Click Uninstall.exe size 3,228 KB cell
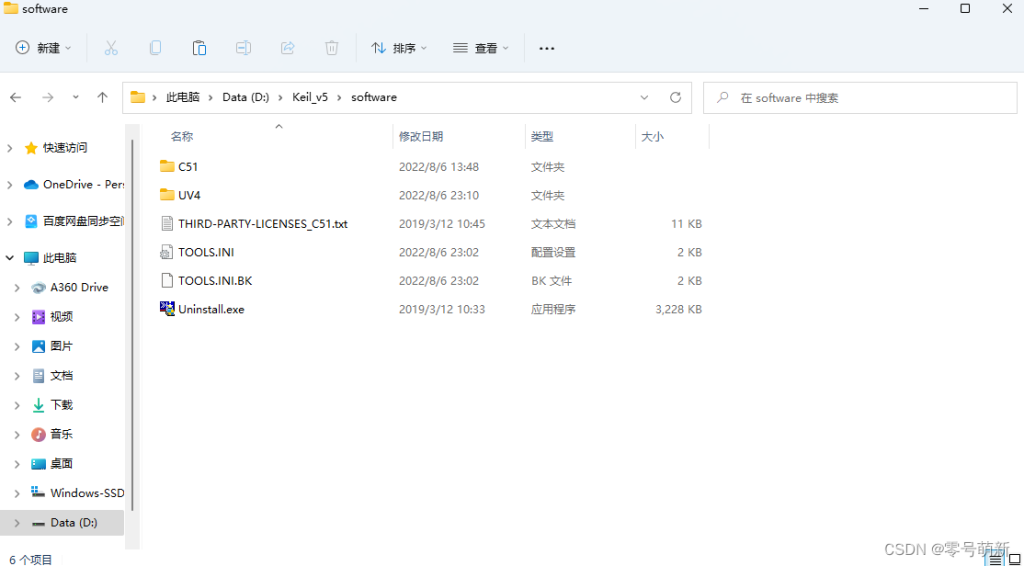Viewport: 1024px width, 566px height. 679,309
